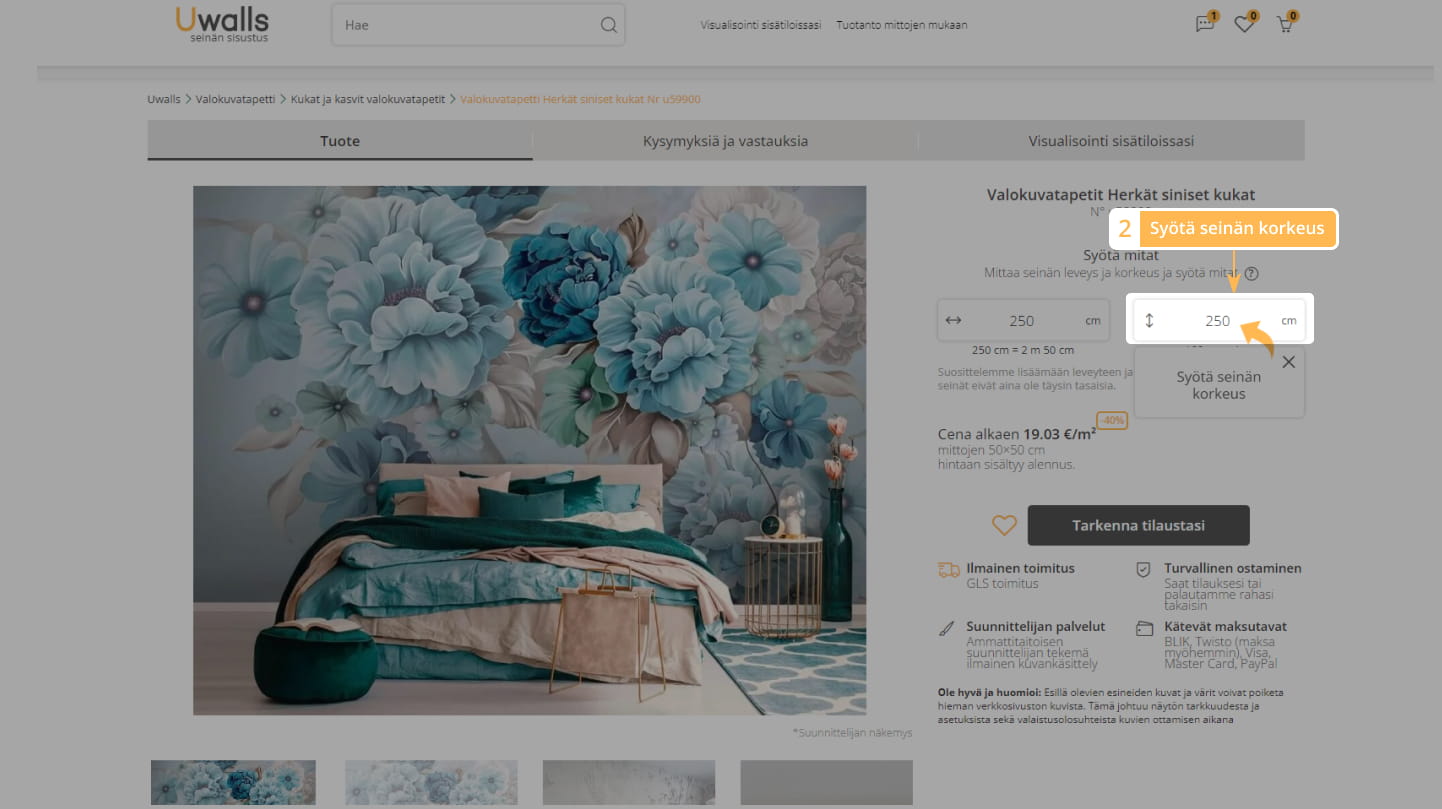Image resolution: width=1442 pixels, height=809 pixels.
Task: Close the 'Syötä seinän korkeus' tooltip
Action: click(1288, 362)
